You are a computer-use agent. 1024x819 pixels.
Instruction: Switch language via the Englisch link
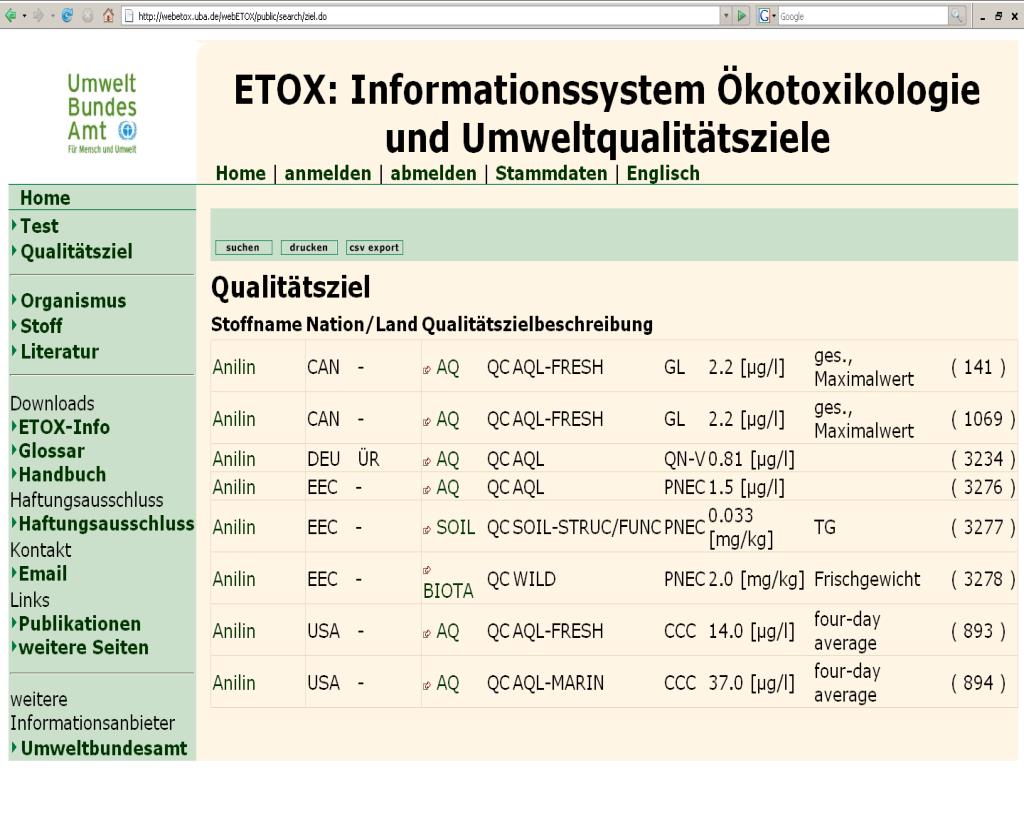663,173
